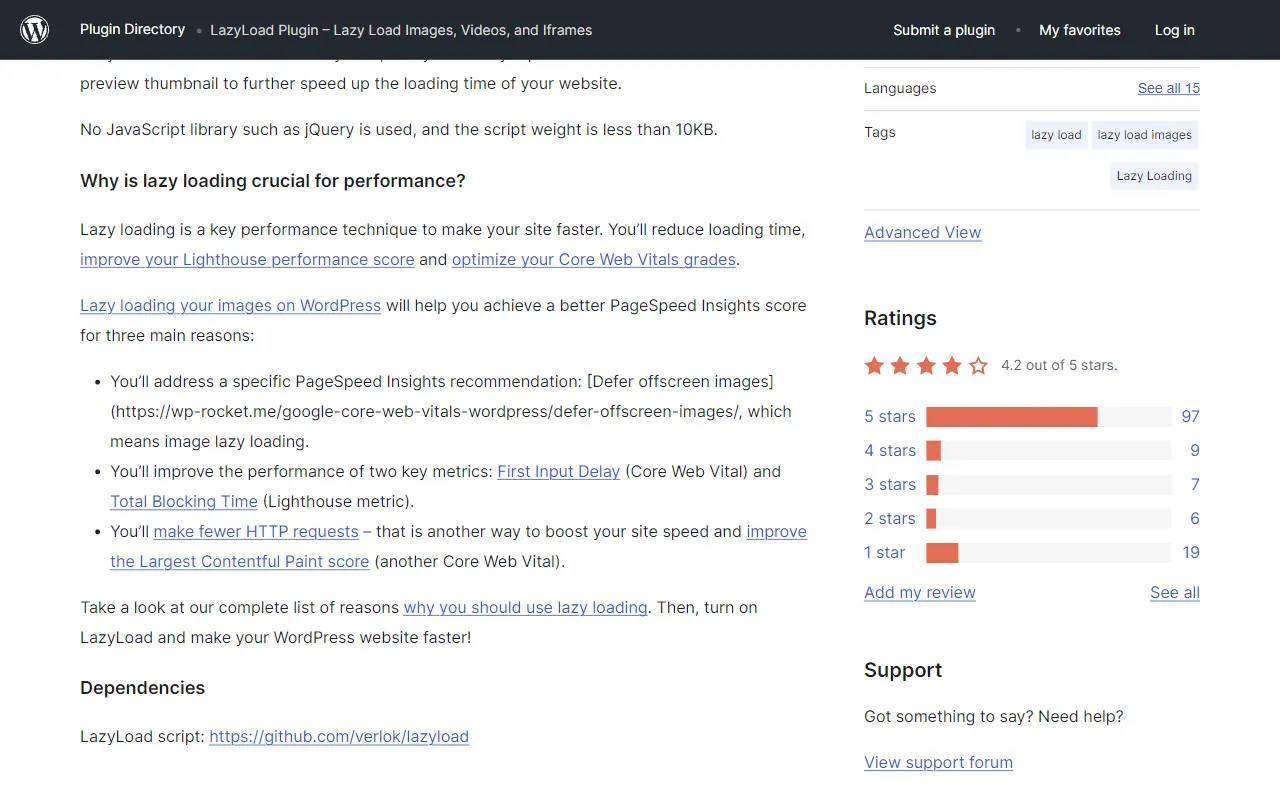Screen dimensions: 1280x800
Task: Select the 'Lazy Loading' tag
Action: click(x=1154, y=176)
